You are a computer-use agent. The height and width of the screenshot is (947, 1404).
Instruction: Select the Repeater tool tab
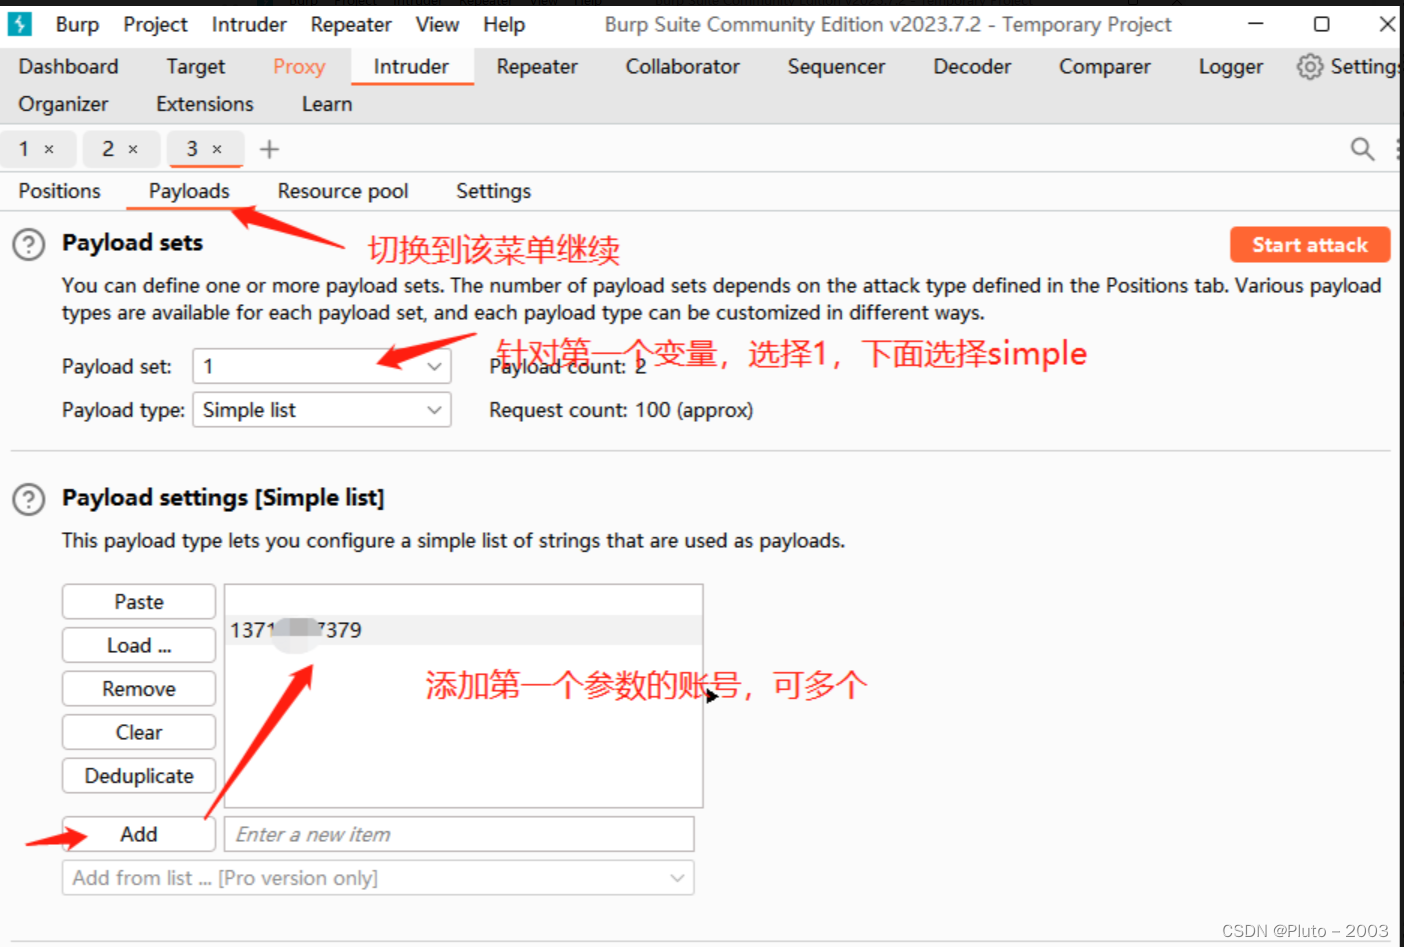click(537, 67)
